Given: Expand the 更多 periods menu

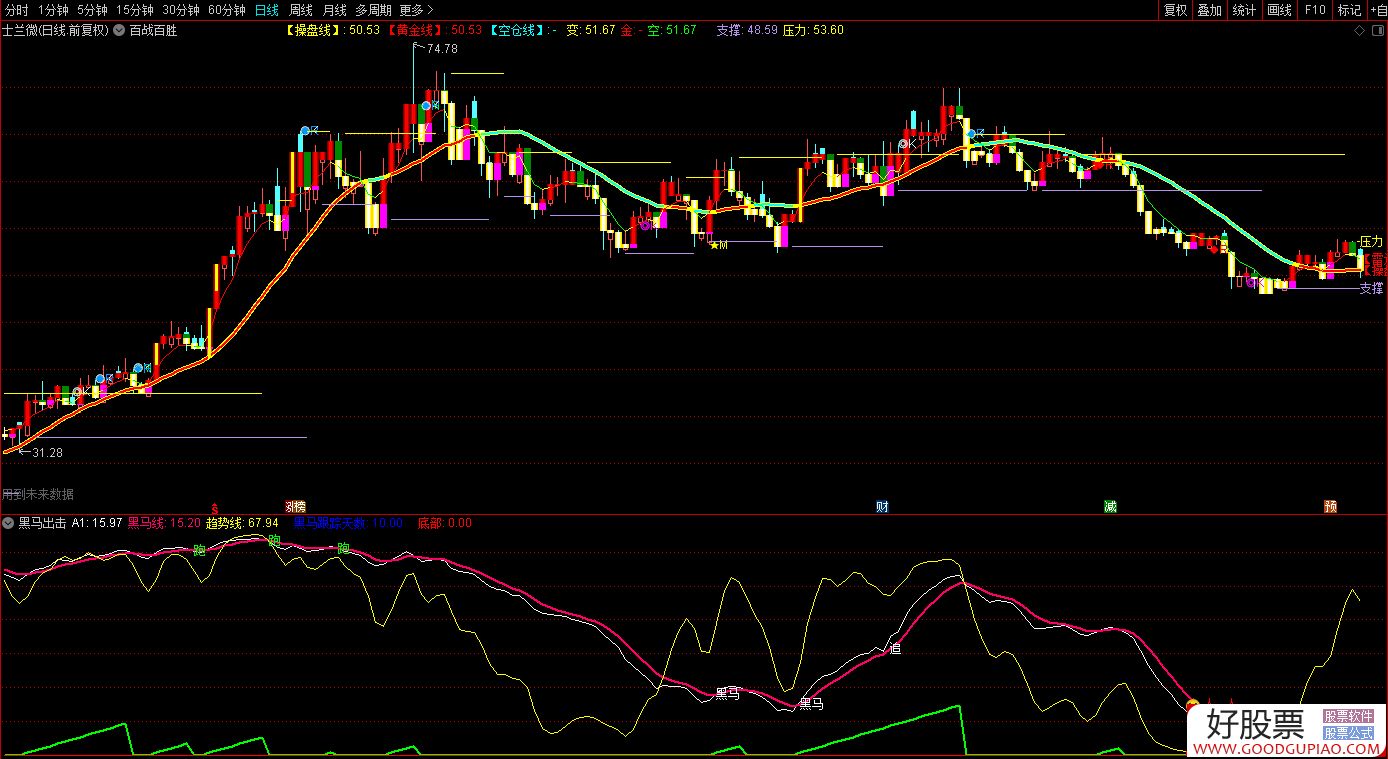Looking at the screenshot, I should [416, 10].
